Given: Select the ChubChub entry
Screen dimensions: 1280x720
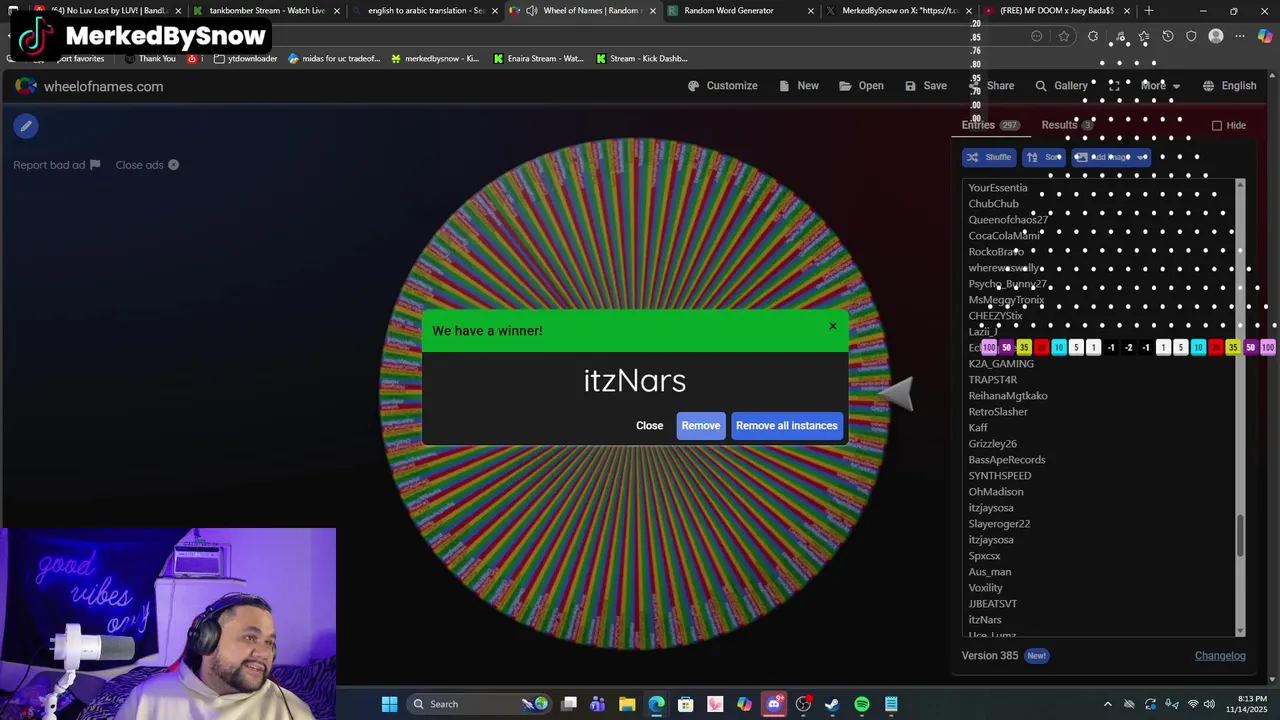Looking at the screenshot, I should point(993,204).
